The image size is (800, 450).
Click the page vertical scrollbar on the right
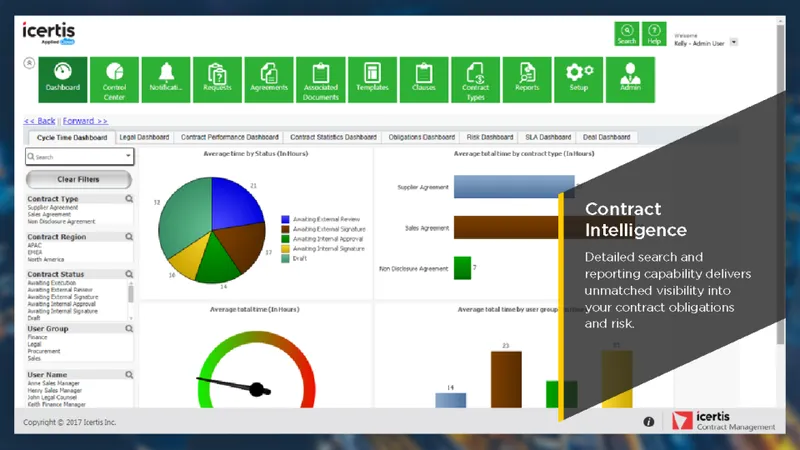point(781,184)
